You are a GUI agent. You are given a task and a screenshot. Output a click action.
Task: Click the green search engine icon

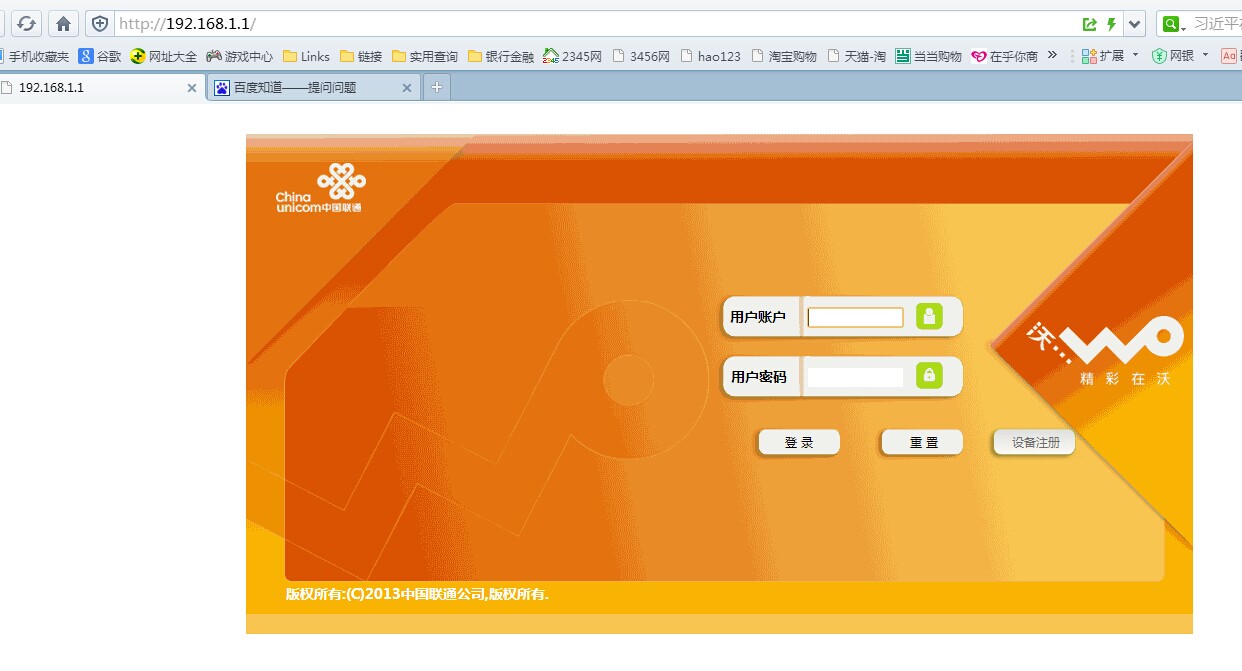click(x=1171, y=24)
